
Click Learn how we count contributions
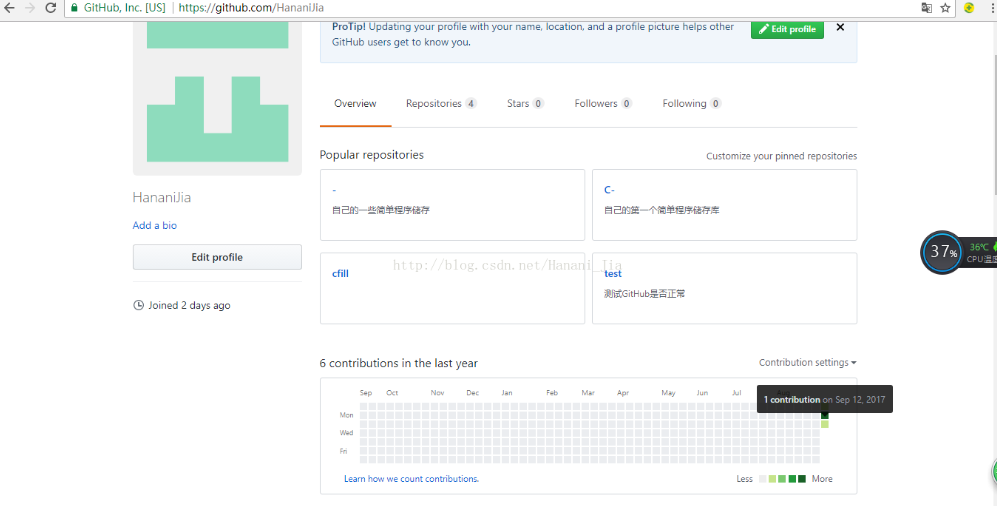coord(411,479)
